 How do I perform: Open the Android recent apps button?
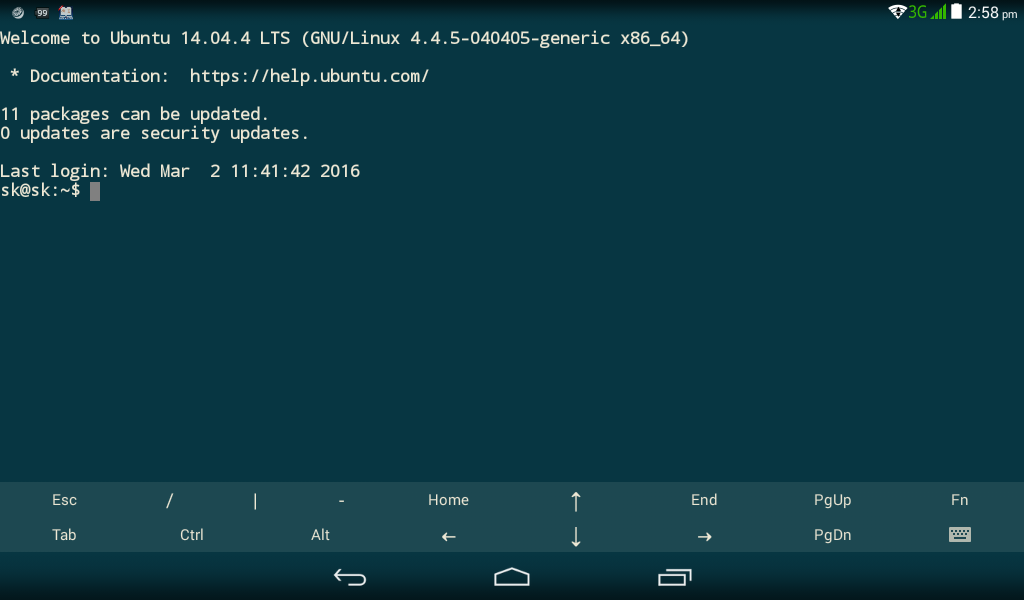675,577
